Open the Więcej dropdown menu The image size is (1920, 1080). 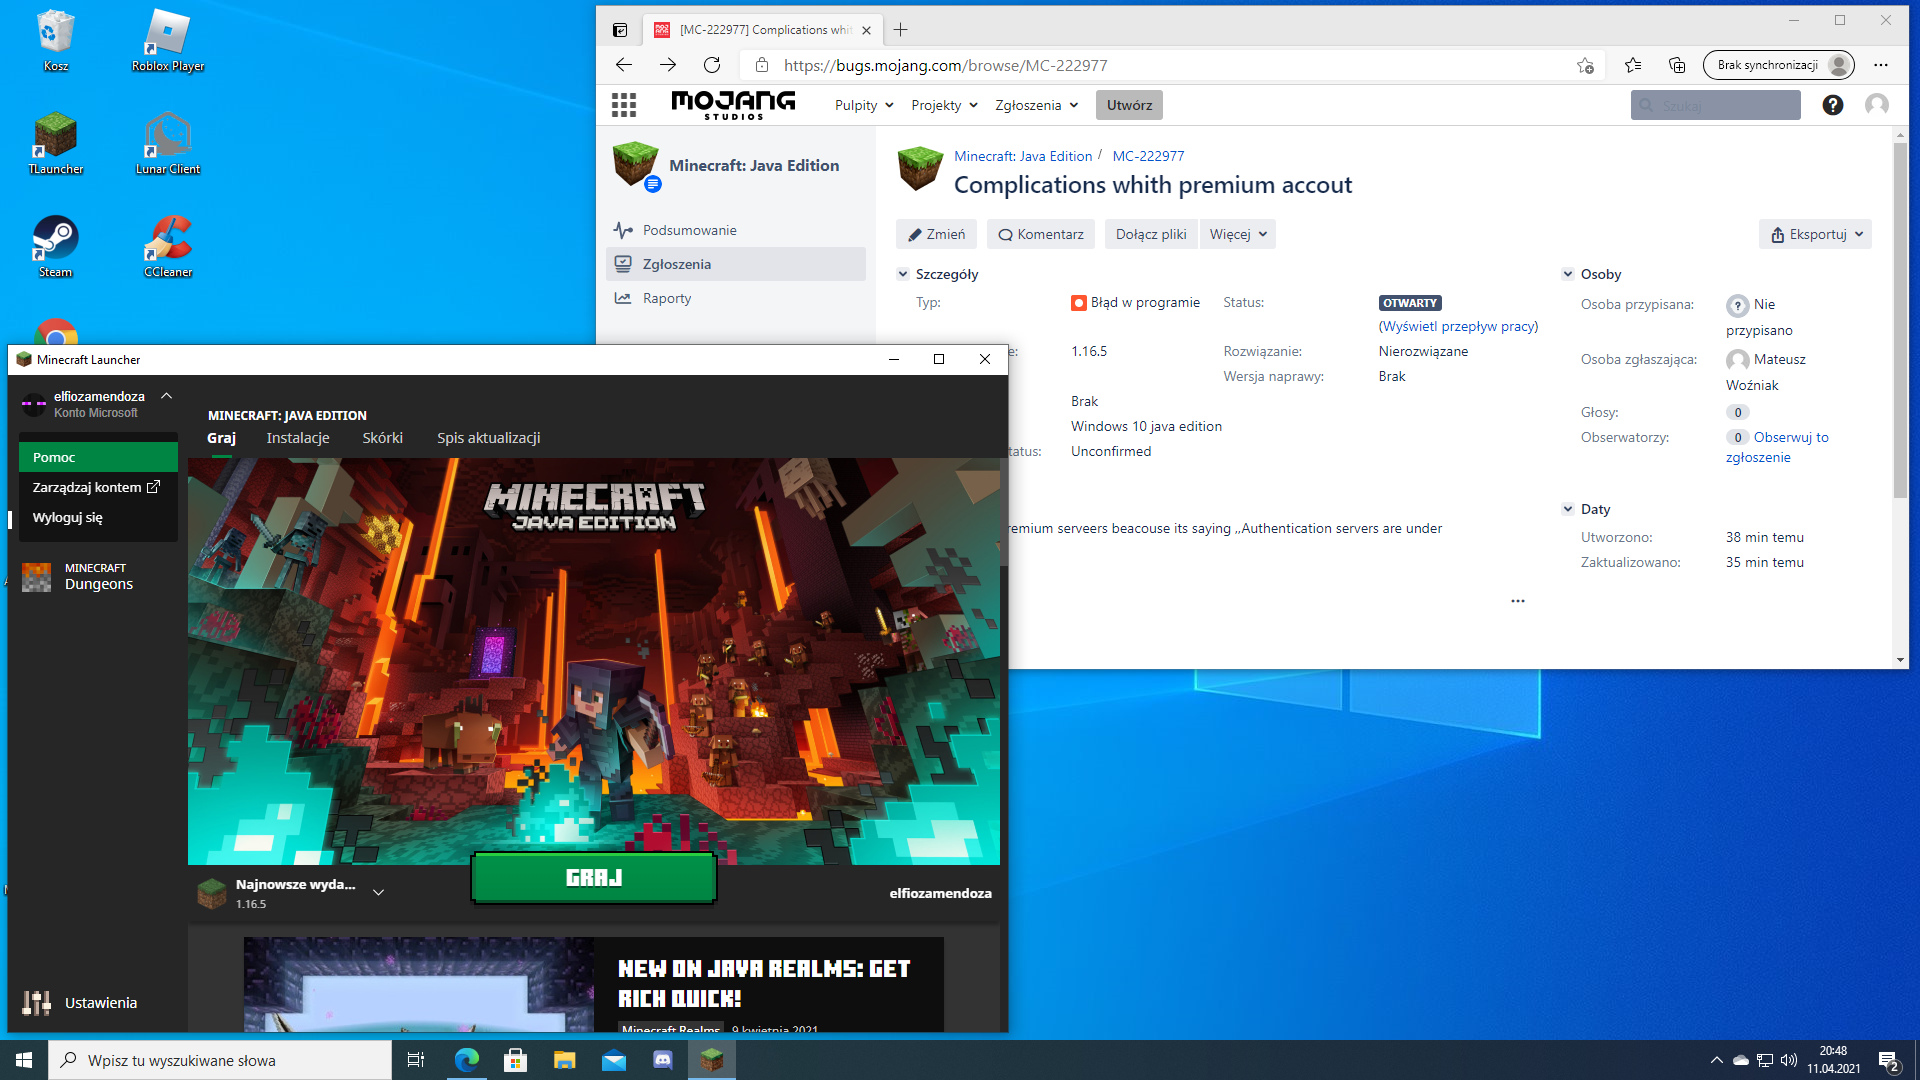coord(1238,234)
